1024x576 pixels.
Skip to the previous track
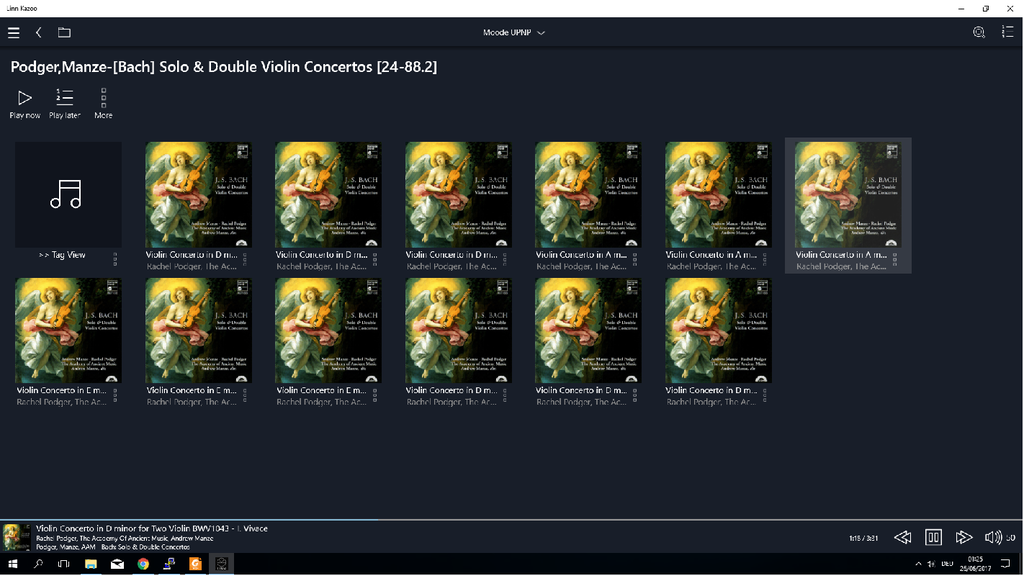click(x=902, y=537)
